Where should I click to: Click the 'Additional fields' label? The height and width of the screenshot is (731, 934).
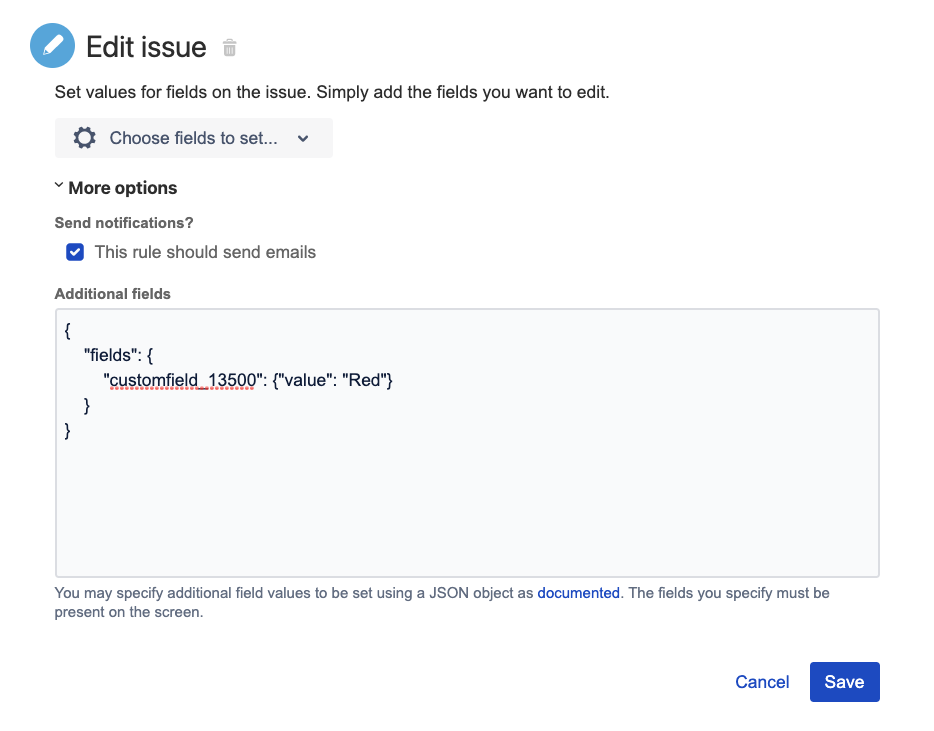click(112, 294)
